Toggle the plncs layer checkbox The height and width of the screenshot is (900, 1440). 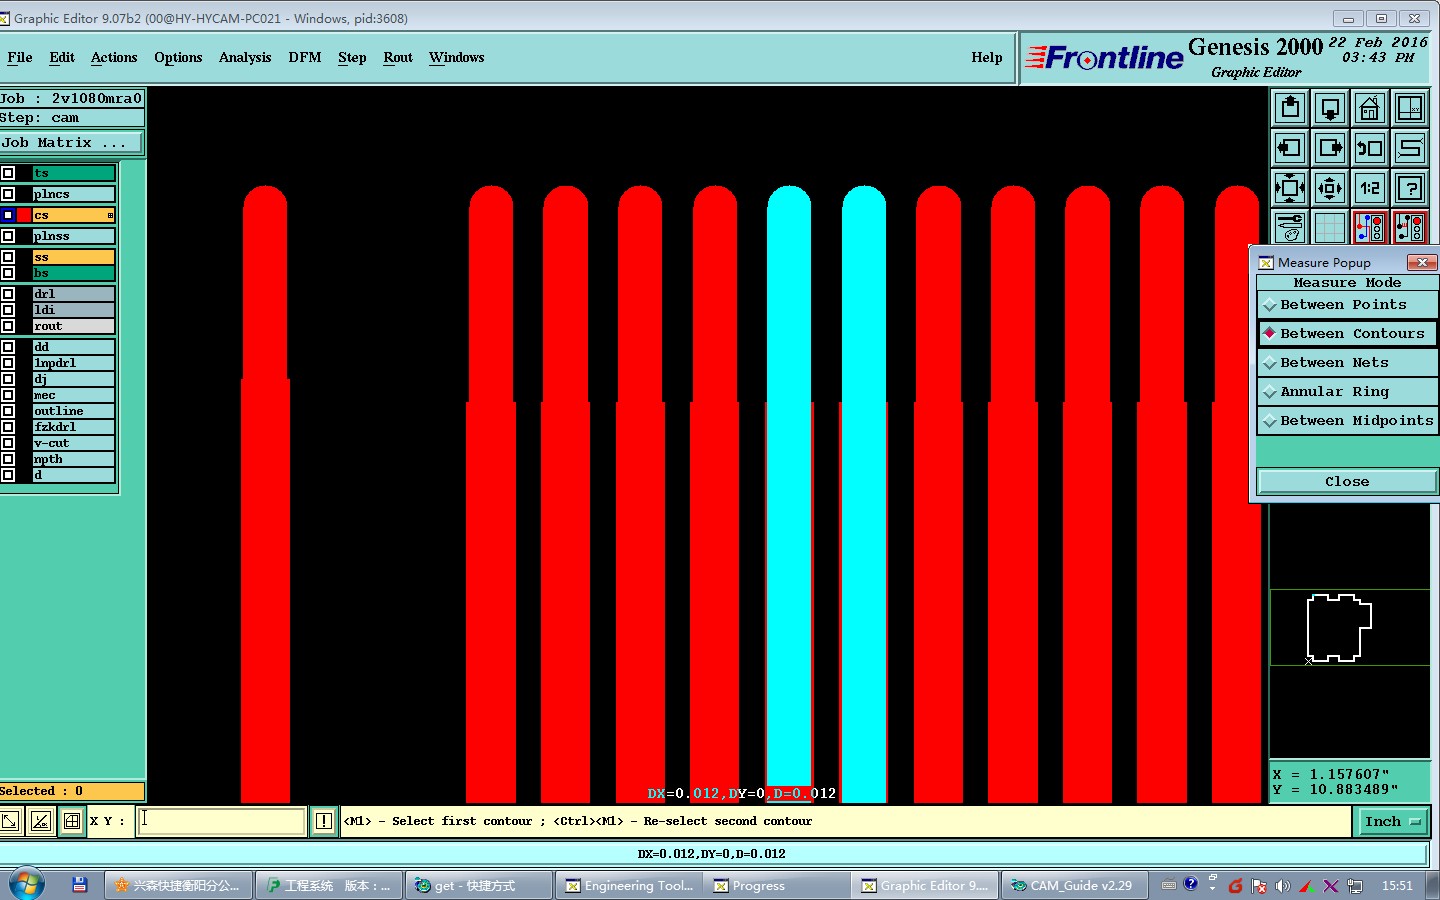point(8,194)
